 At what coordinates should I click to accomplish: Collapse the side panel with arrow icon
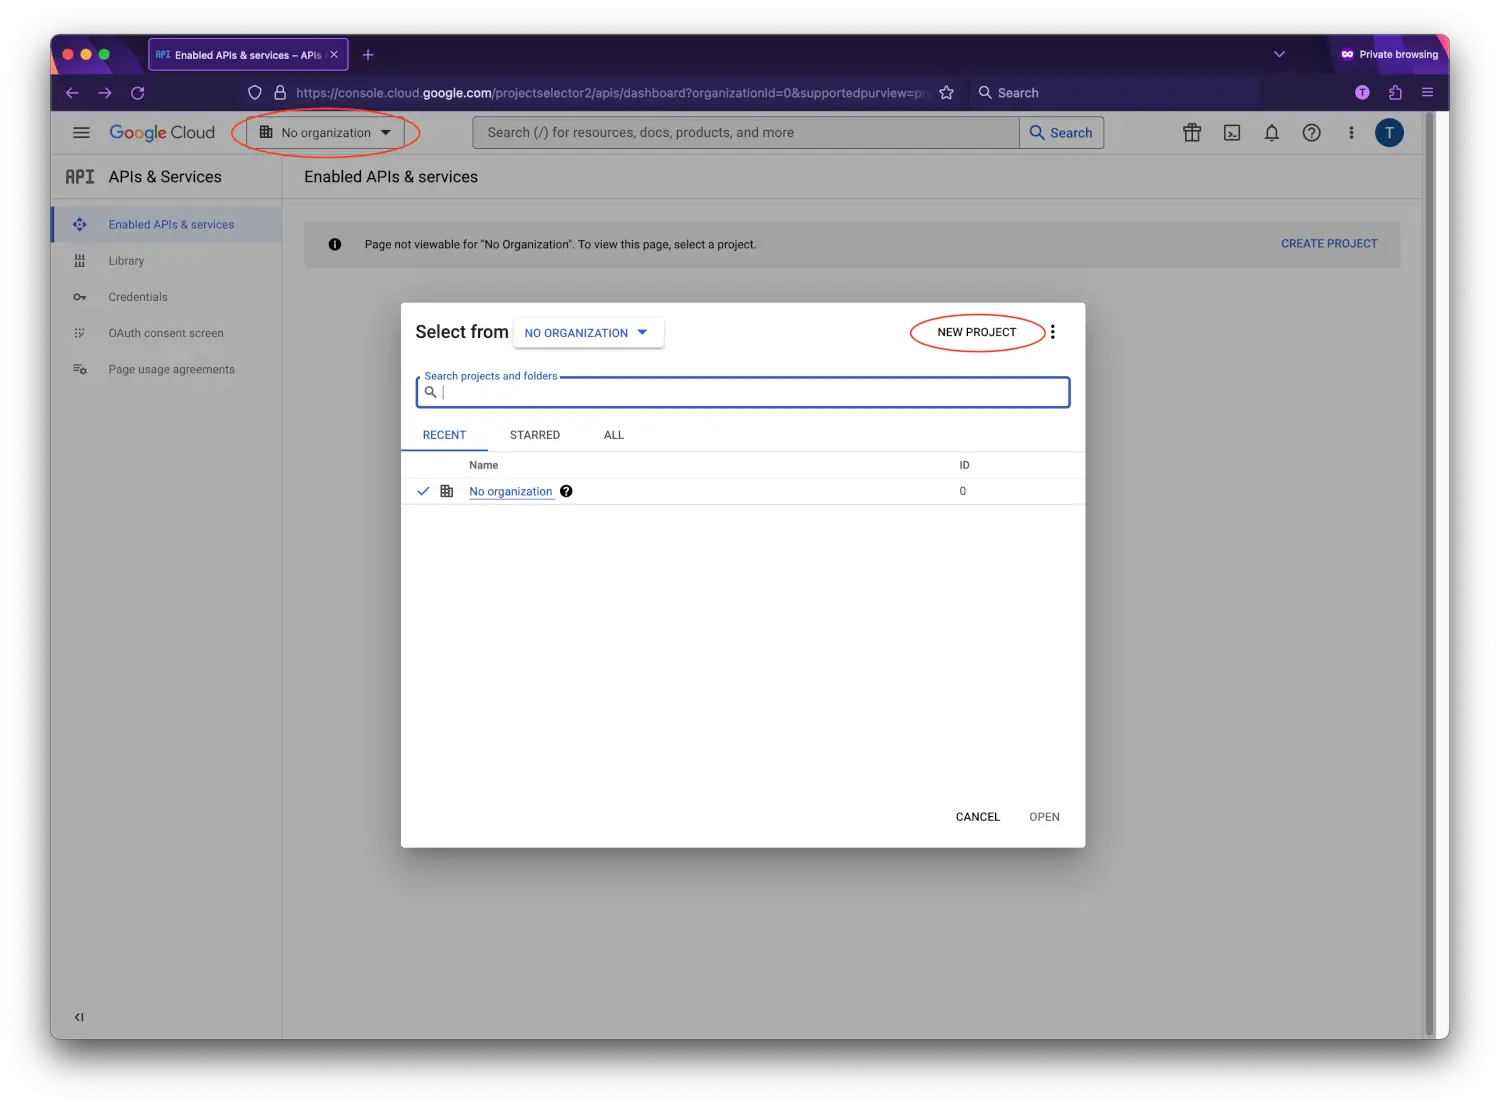pos(79,1017)
